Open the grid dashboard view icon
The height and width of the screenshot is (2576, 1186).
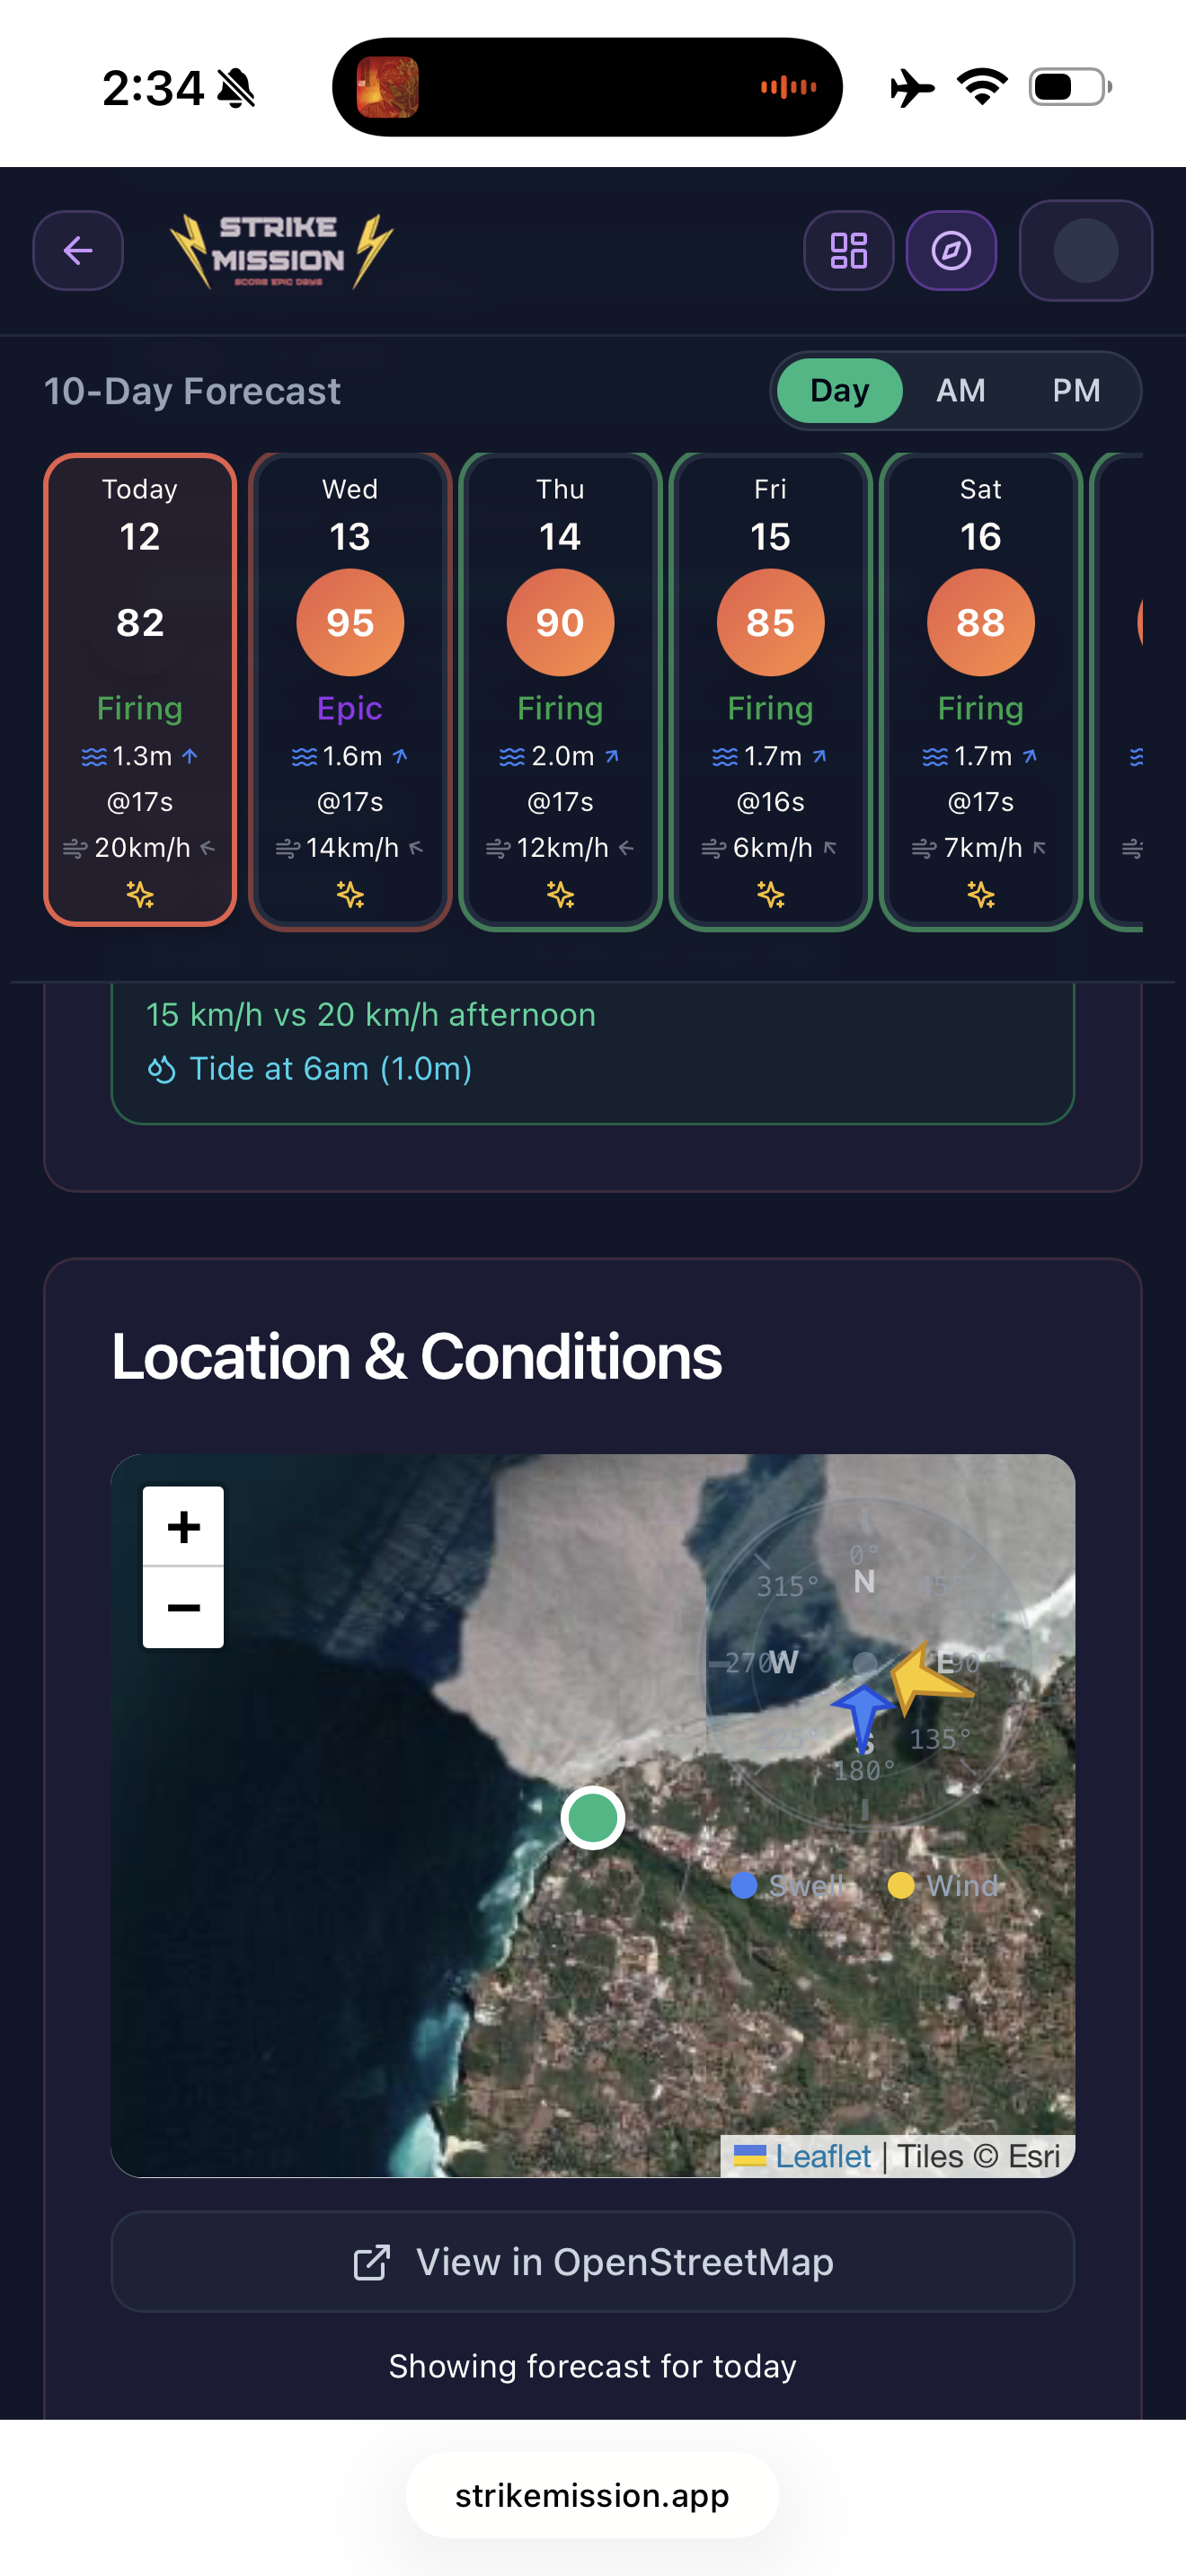848,250
